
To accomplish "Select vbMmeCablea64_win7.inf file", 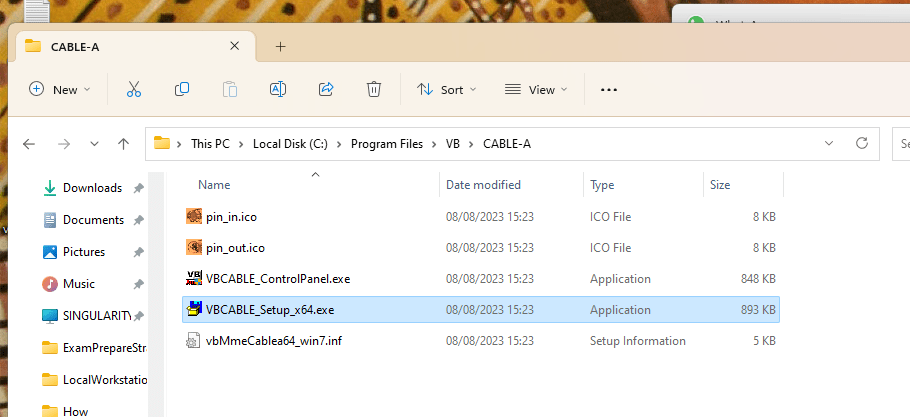I will pyautogui.click(x=481, y=340).
